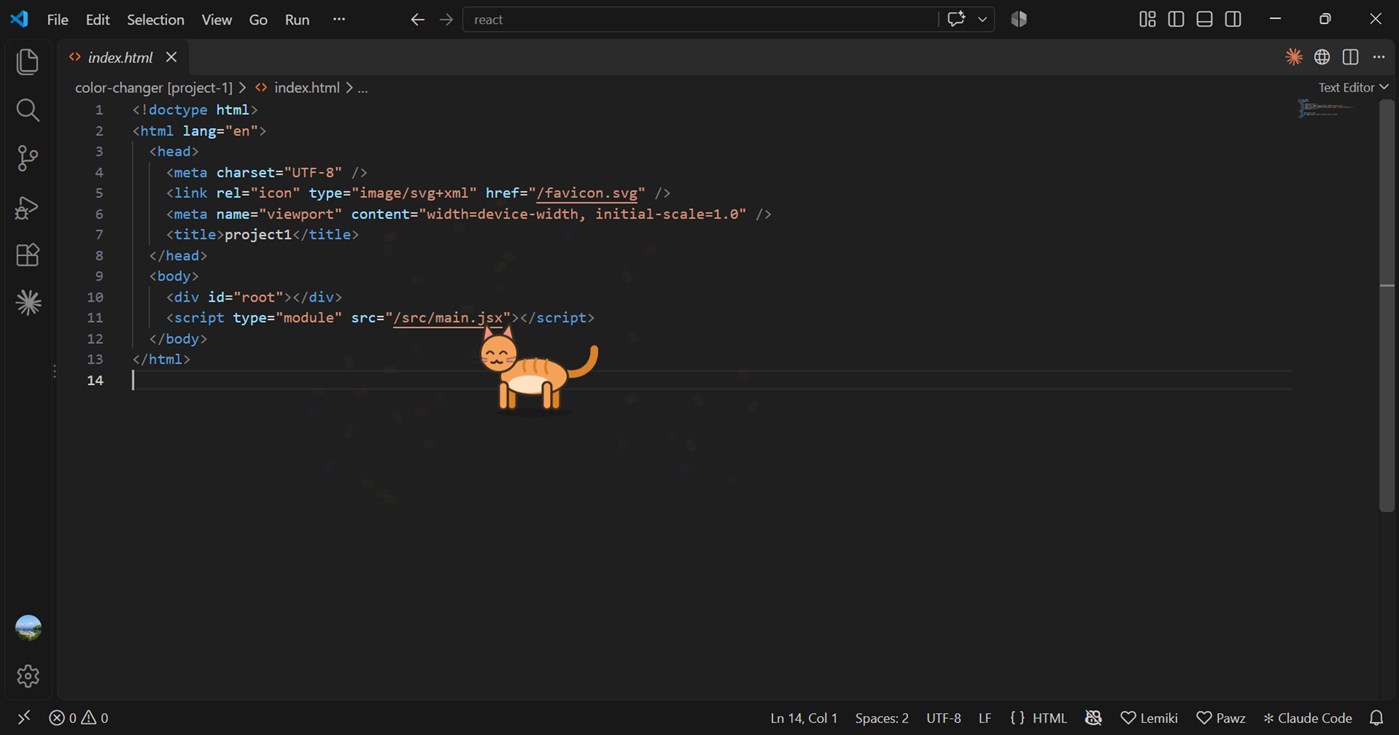The height and width of the screenshot is (735, 1399).
Task: Open the Extensions view
Action: (x=28, y=255)
